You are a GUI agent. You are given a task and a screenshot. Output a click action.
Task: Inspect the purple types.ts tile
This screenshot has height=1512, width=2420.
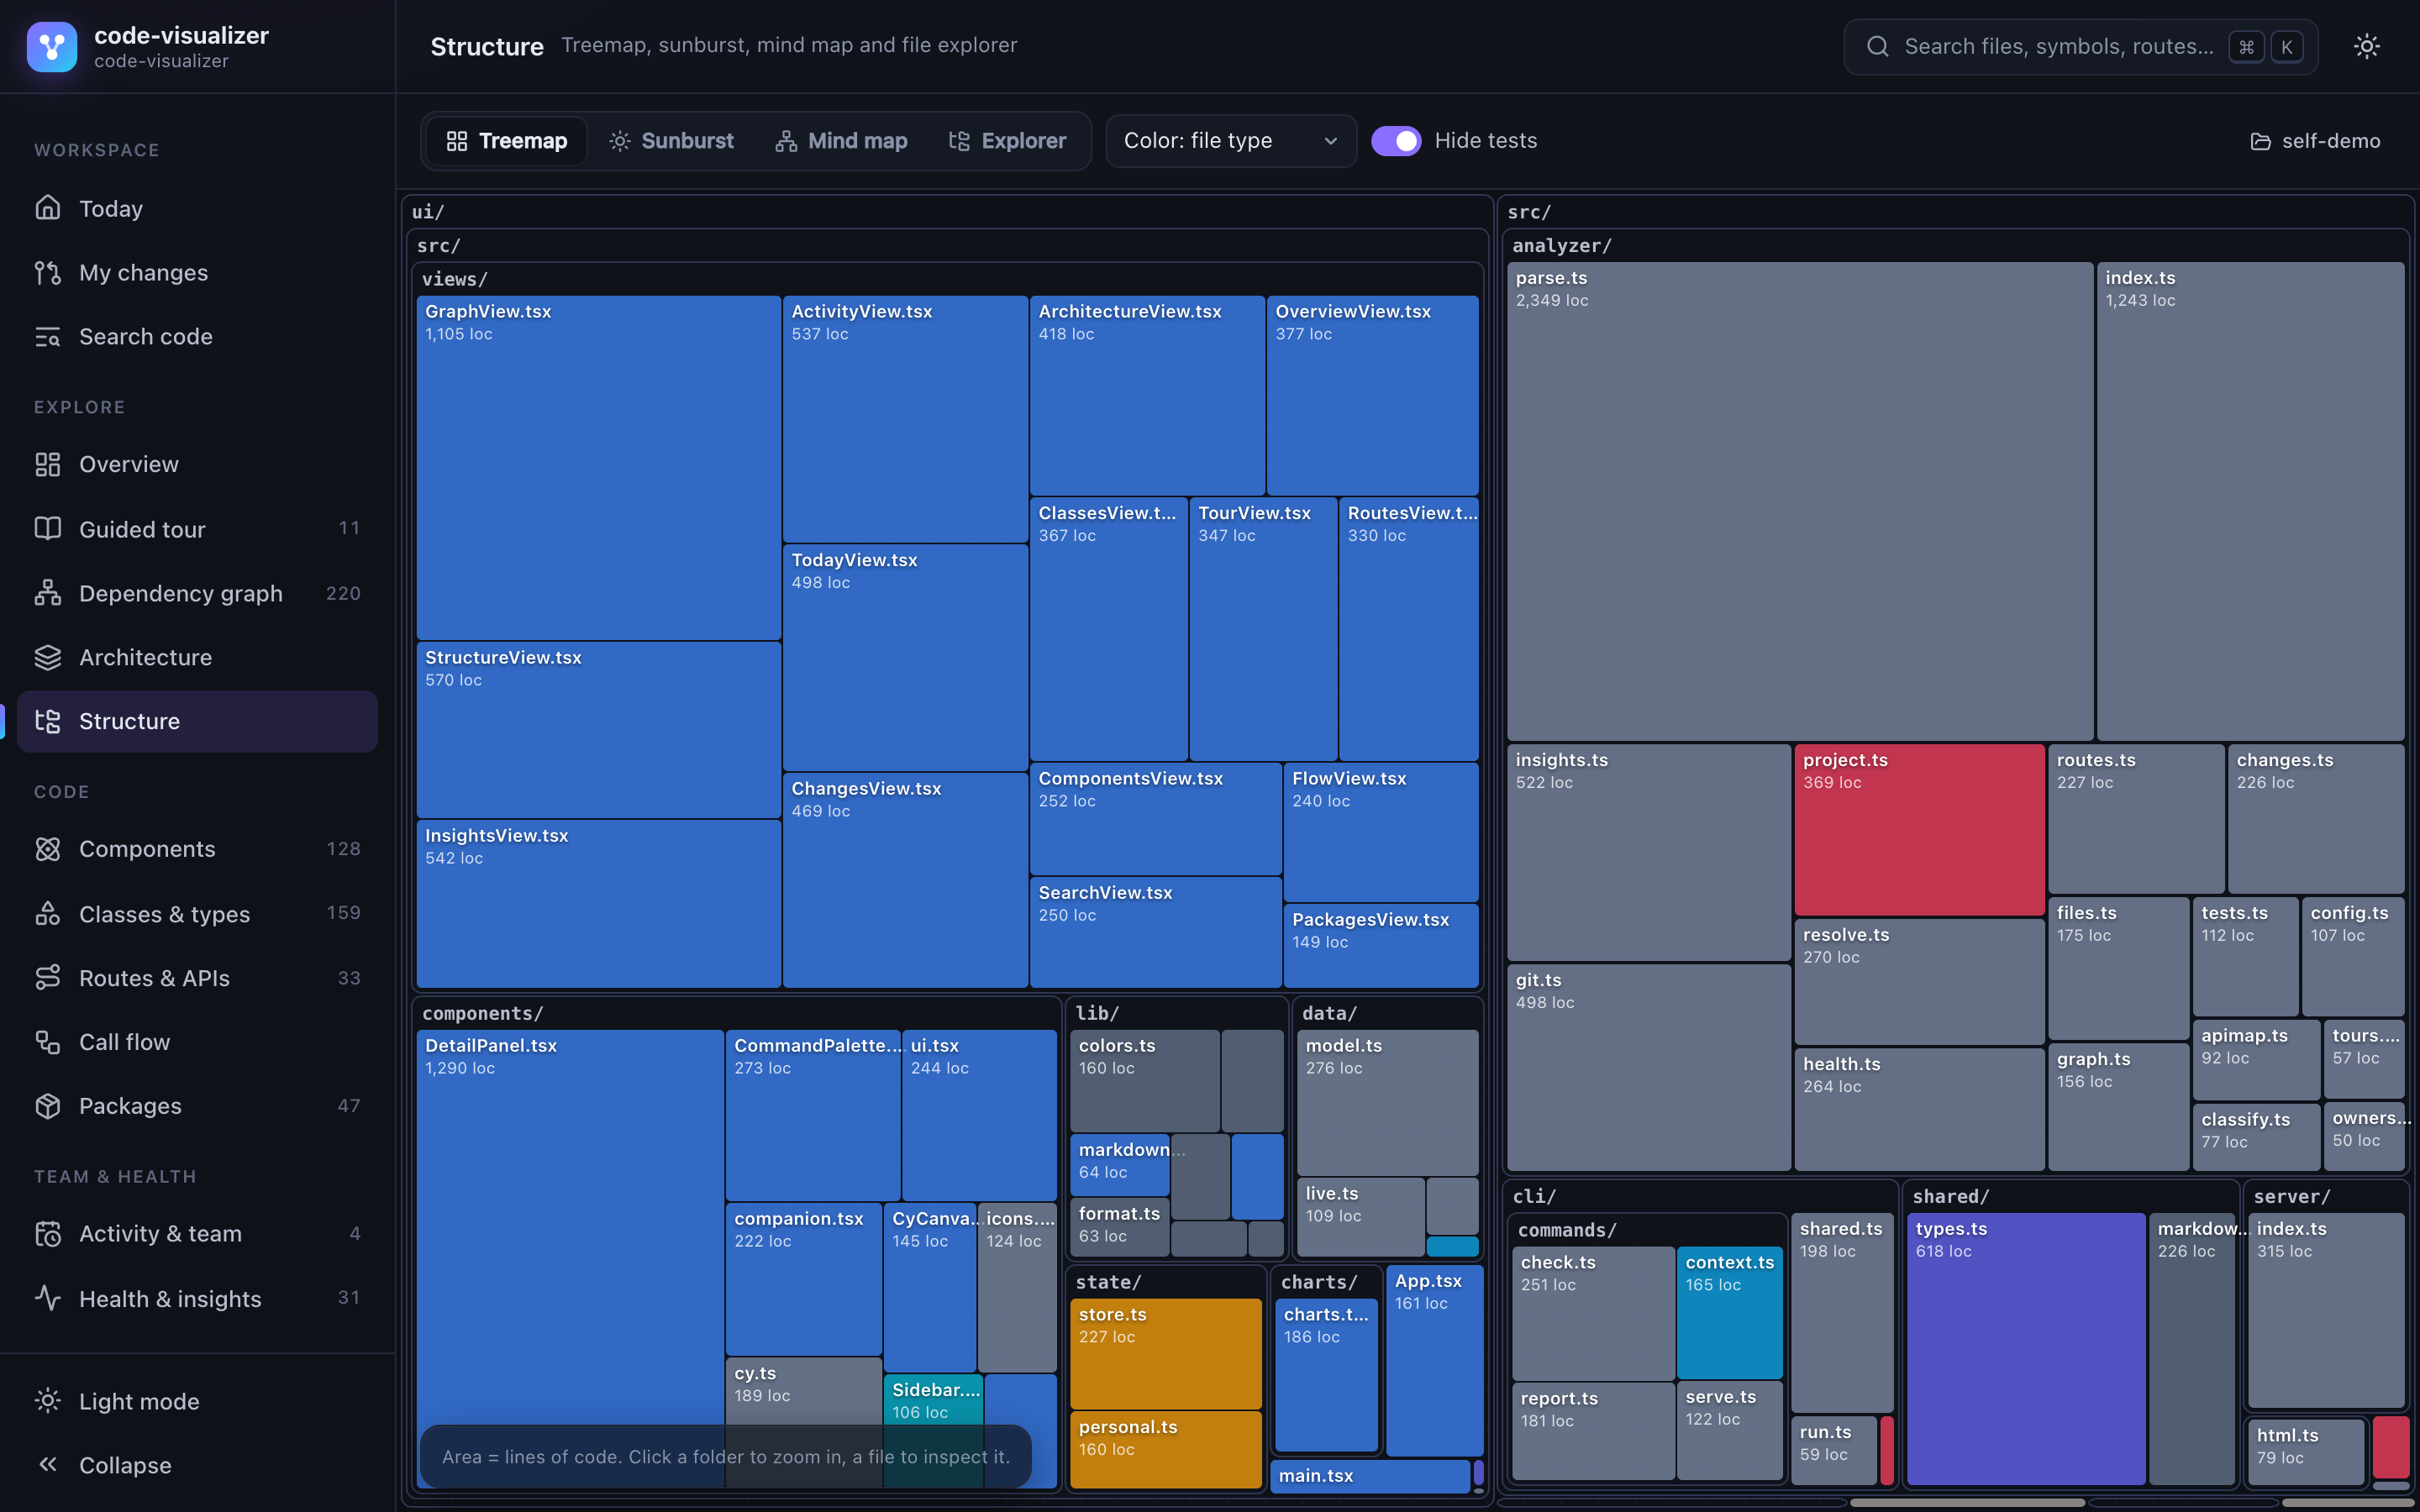click(x=2025, y=1348)
